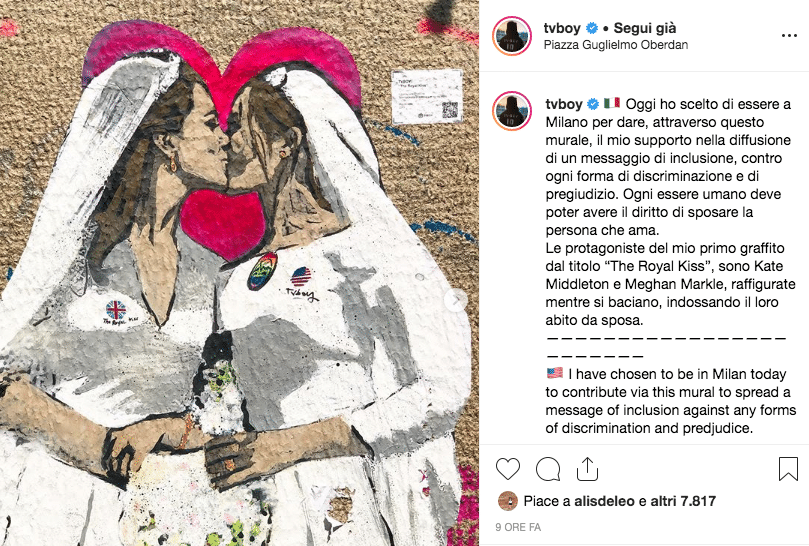This screenshot has height=546, width=809.
Task: Open tvboy avatar beside the caption
Action: pyautogui.click(x=511, y=111)
